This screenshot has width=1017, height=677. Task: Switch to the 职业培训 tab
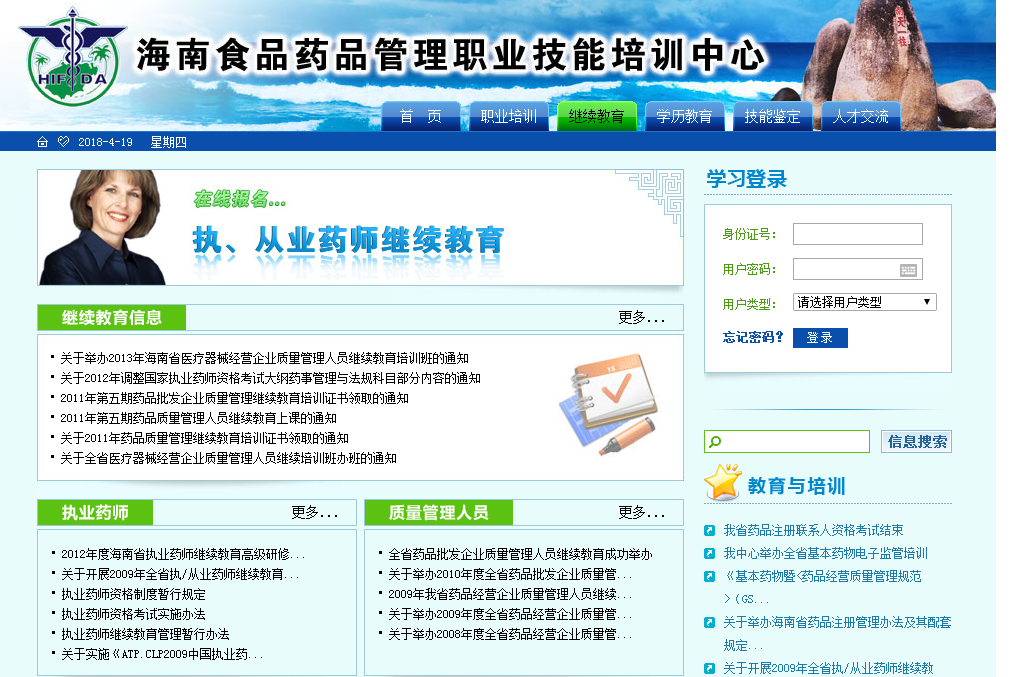pyautogui.click(x=508, y=117)
